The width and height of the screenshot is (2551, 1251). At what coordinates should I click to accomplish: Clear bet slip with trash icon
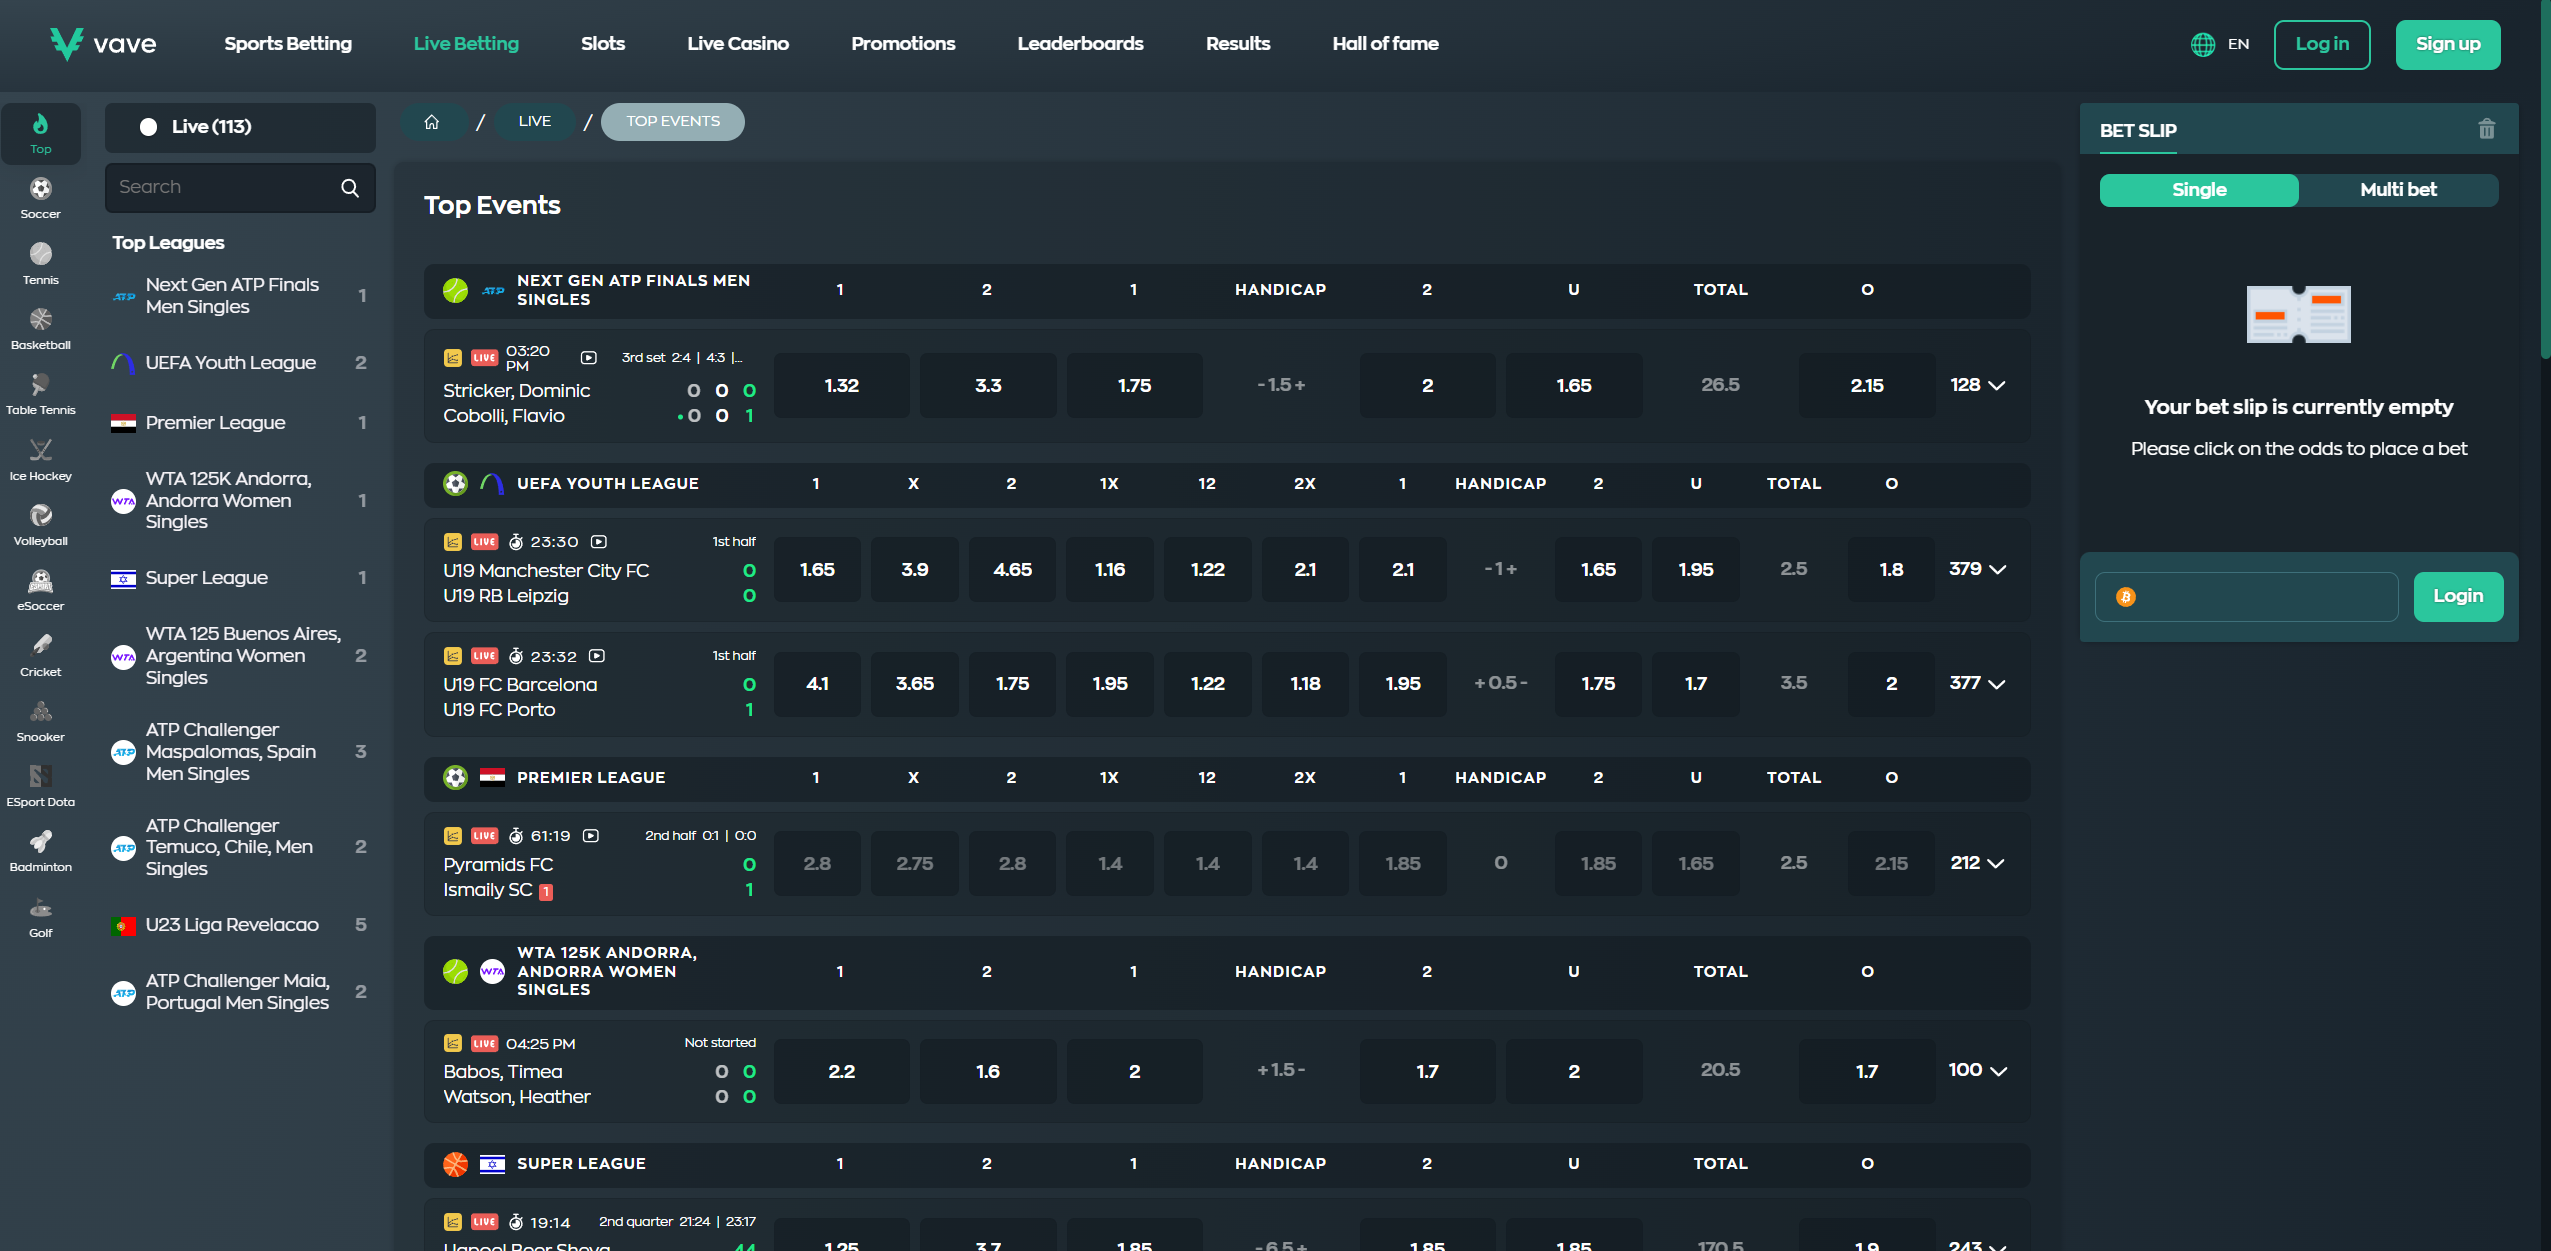(x=2486, y=129)
